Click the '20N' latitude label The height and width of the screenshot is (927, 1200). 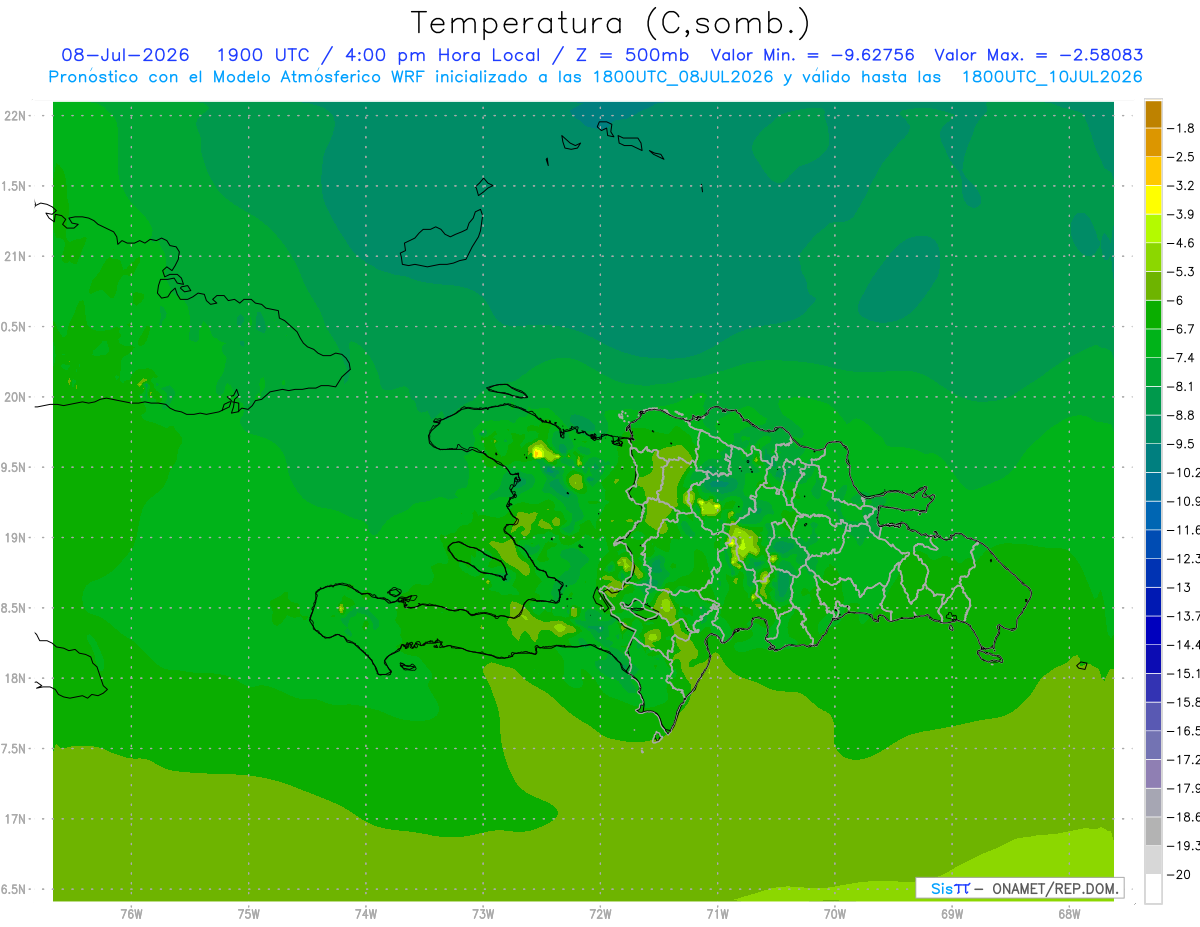pyautogui.click(x=16, y=397)
